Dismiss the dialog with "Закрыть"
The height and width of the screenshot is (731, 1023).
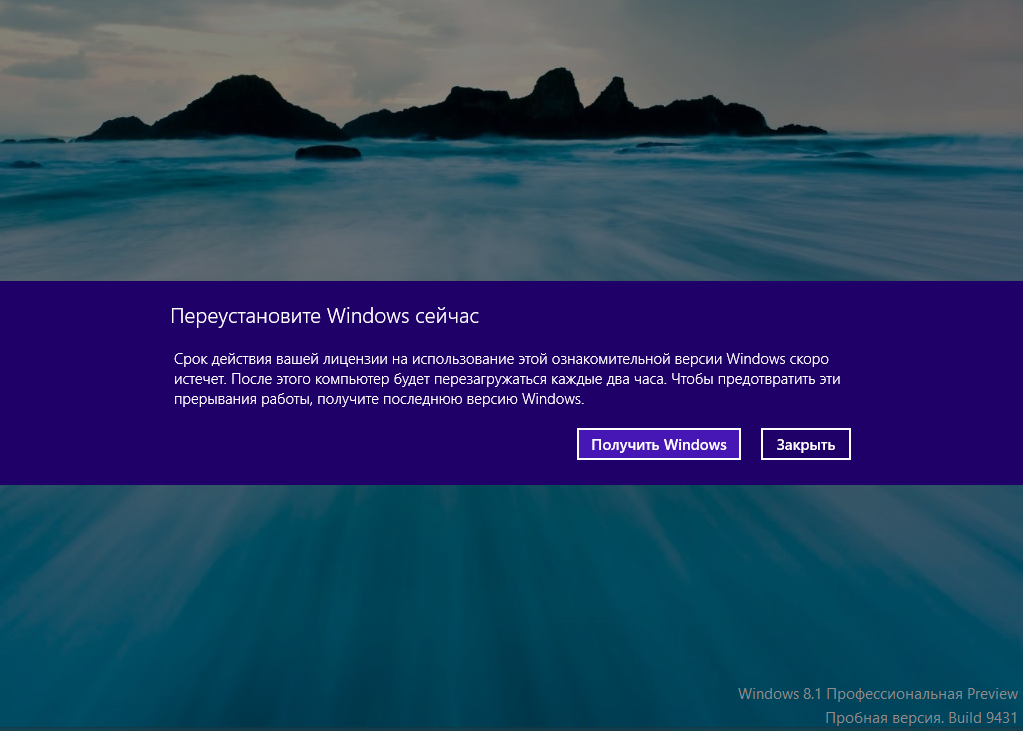point(806,444)
